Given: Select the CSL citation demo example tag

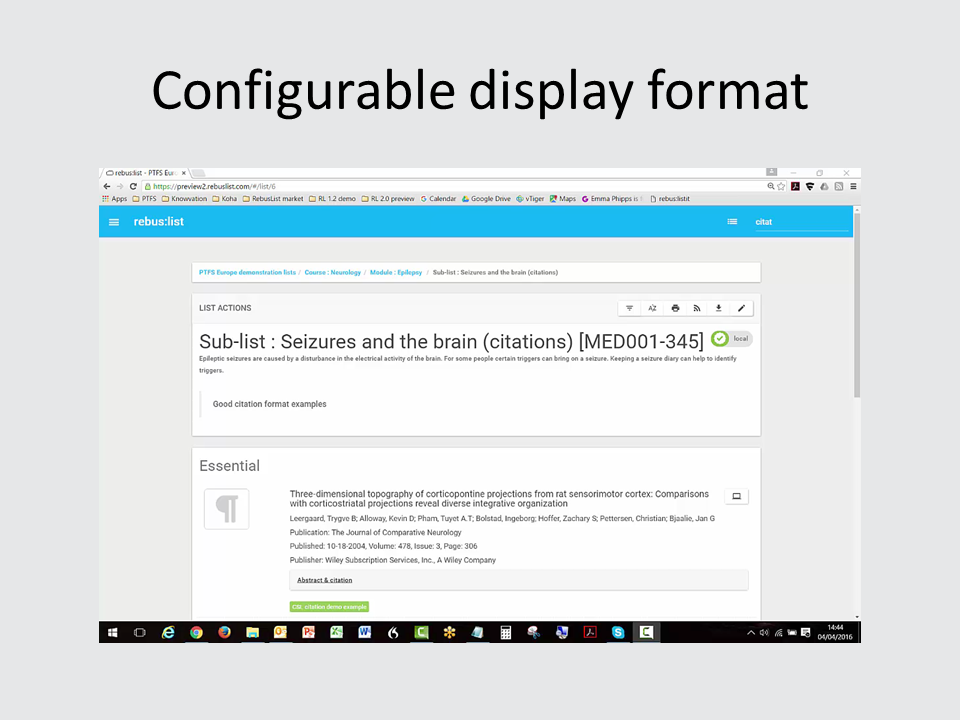Looking at the screenshot, I should coord(329,607).
